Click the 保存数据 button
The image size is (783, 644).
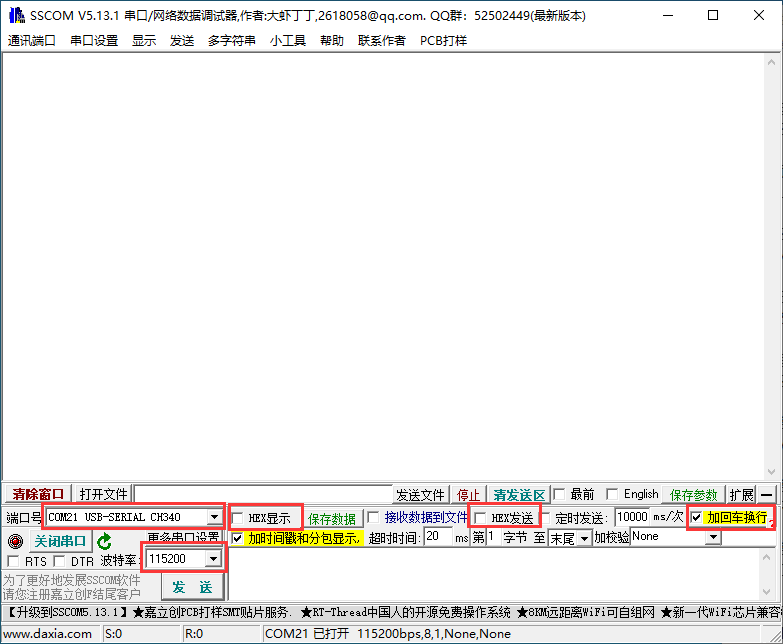(x=332, y=519)
